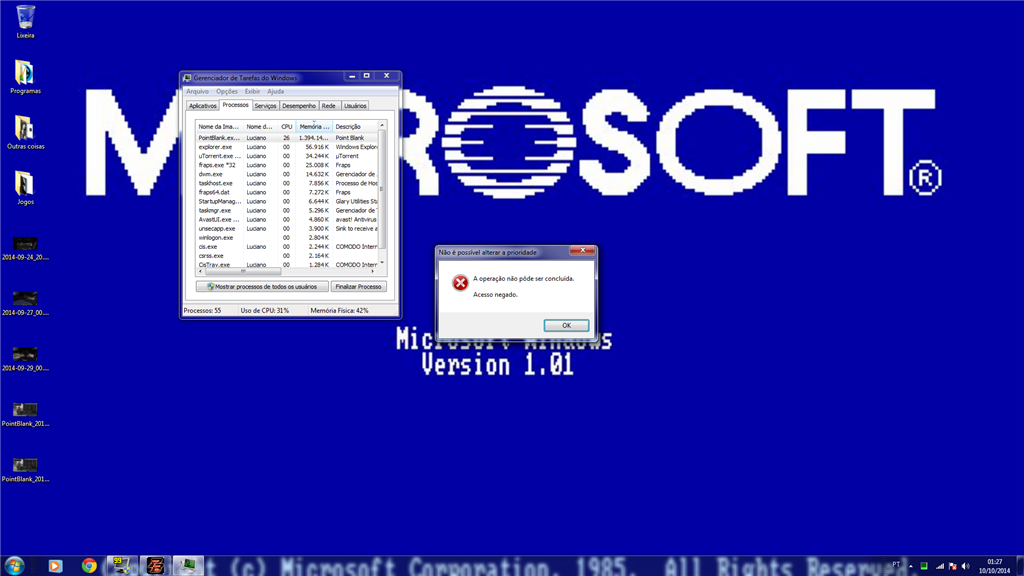The height and width of the screenshot is (576, 1024).
Task: Select the dwm.exe process row
Action: click(287, 174)
